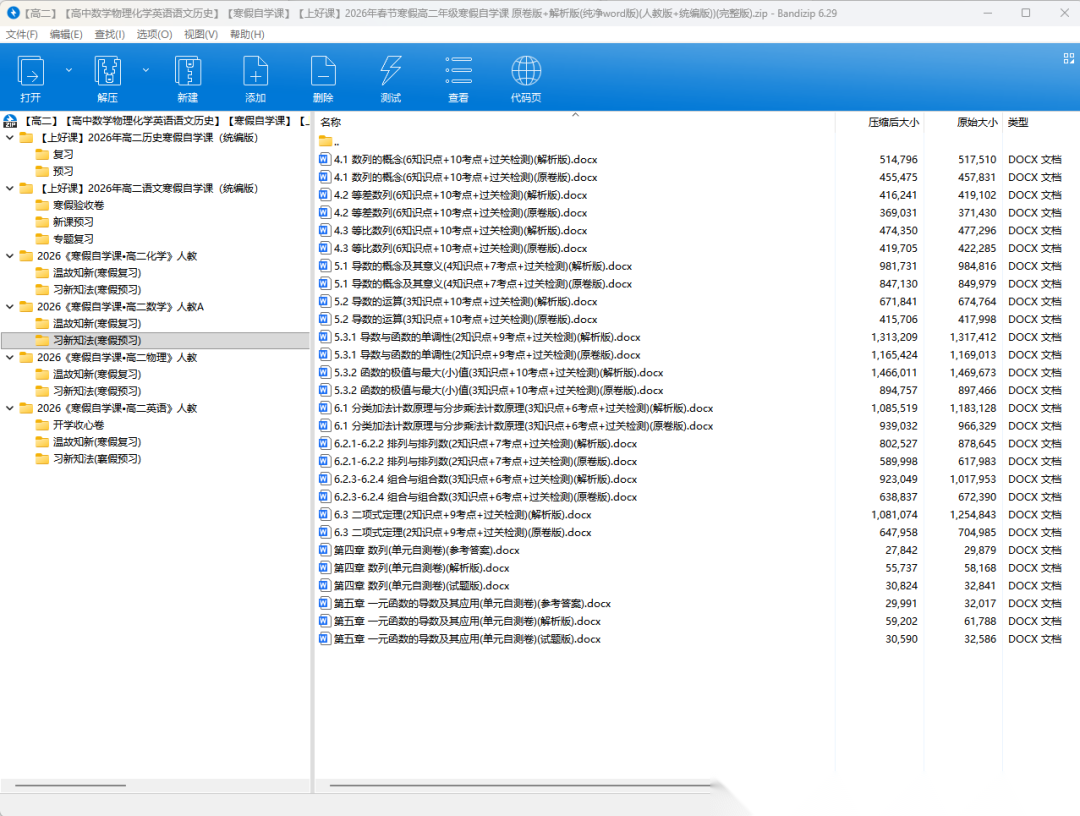Click the Test (测试) archive icon

390,72
